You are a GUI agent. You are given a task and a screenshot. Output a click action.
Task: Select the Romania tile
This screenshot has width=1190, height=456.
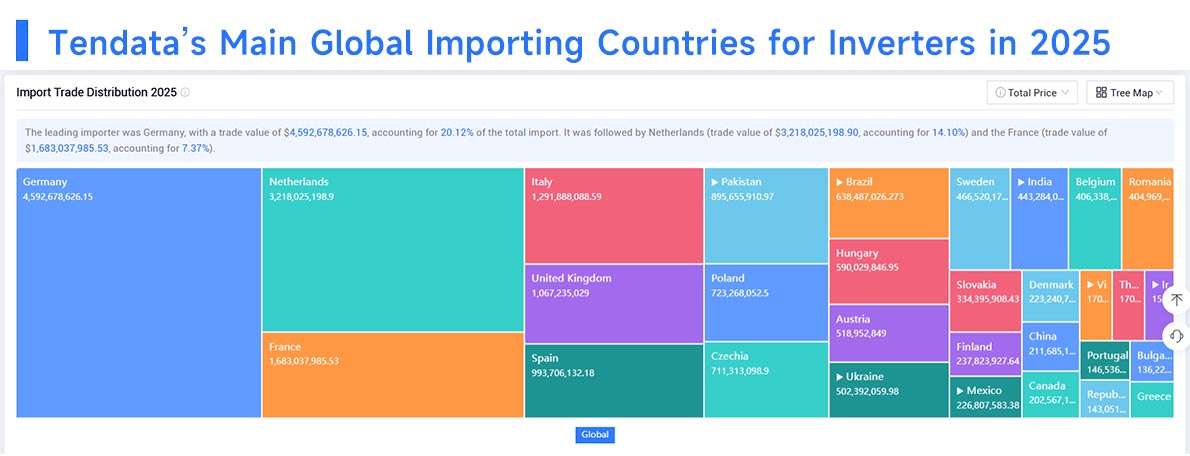tap(1148, 219)
